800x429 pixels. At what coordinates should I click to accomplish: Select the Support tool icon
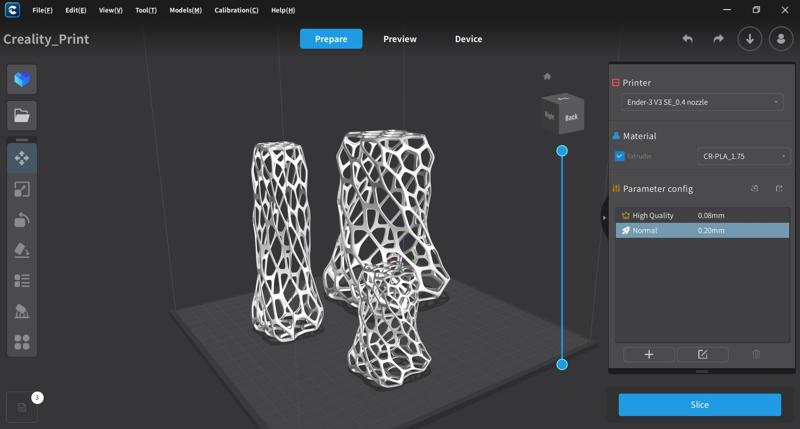pyautogui.click(x=22, y=311)
